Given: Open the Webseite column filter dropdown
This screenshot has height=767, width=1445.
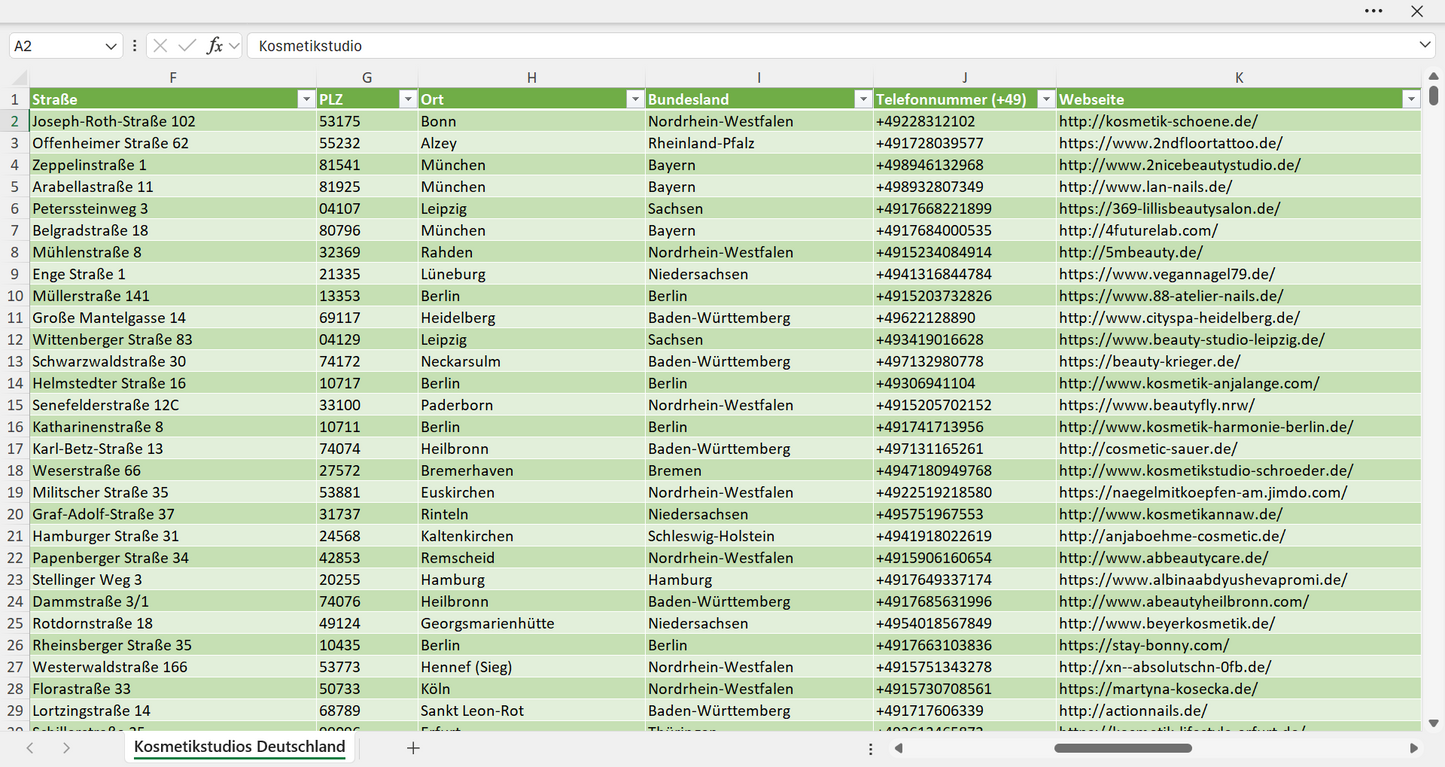Looking at the screenshot, I should click(x=1411, y=99).
